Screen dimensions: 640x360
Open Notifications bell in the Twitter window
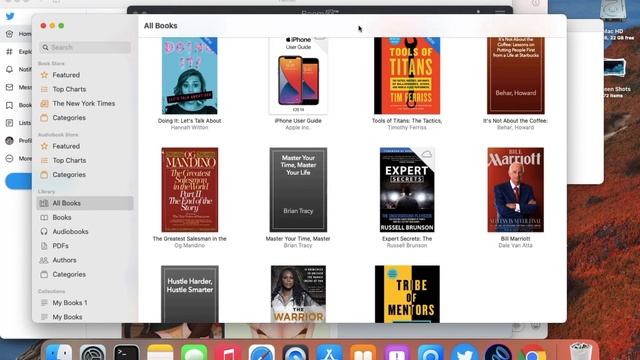[18, 69]
